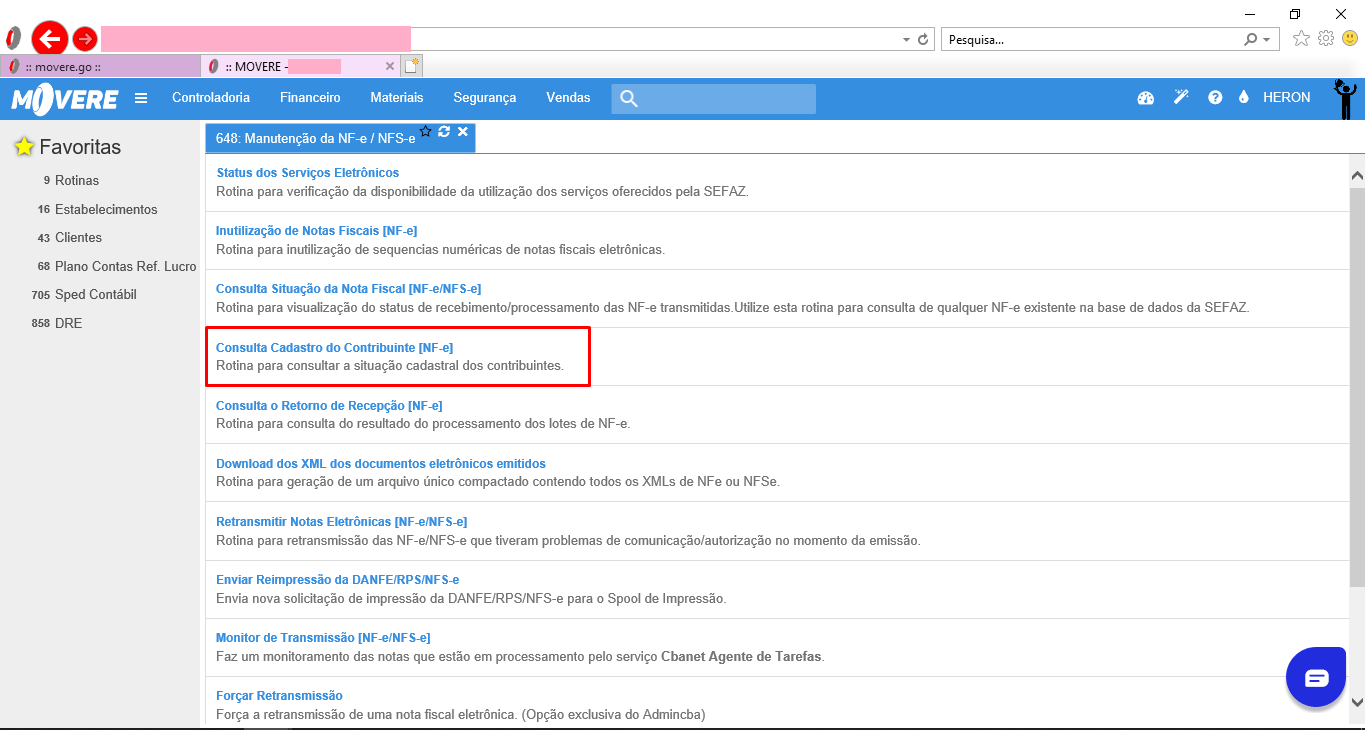Open help via the question mark icon
The image size is (1365, 730).
1215,98
